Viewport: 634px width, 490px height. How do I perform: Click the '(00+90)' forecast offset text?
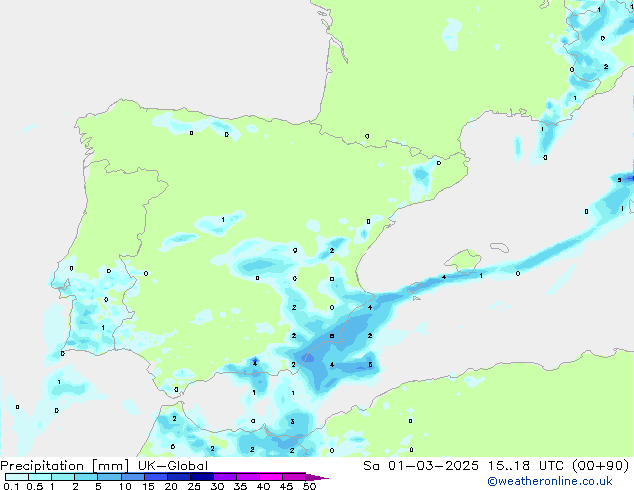pyautogui.click(x=601, y=466)
